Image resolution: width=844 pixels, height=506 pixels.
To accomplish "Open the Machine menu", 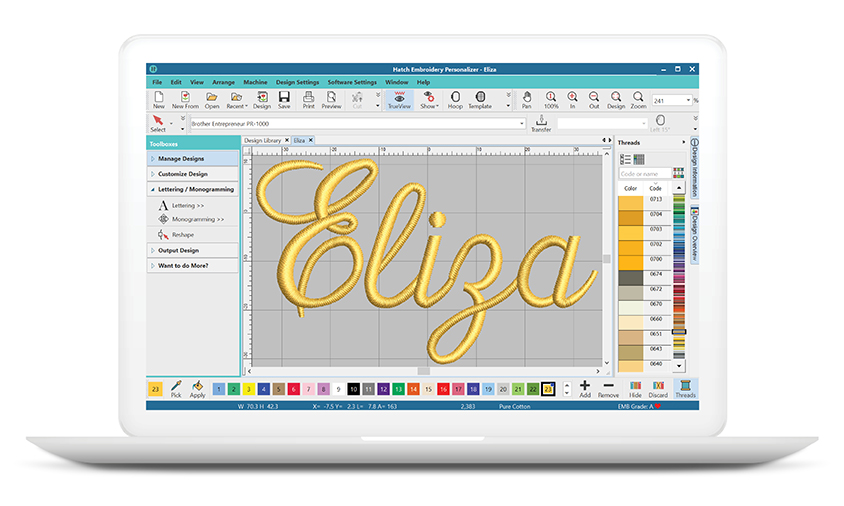I will [255, 82].
